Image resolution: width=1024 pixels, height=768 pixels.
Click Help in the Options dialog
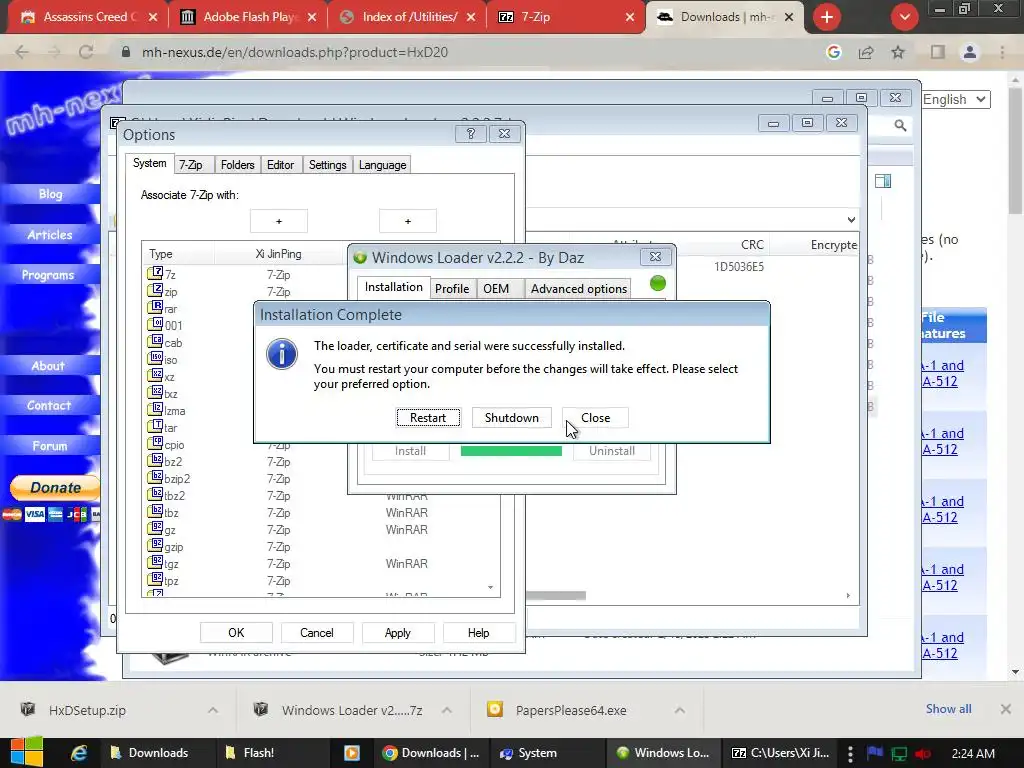pos(479,633)
